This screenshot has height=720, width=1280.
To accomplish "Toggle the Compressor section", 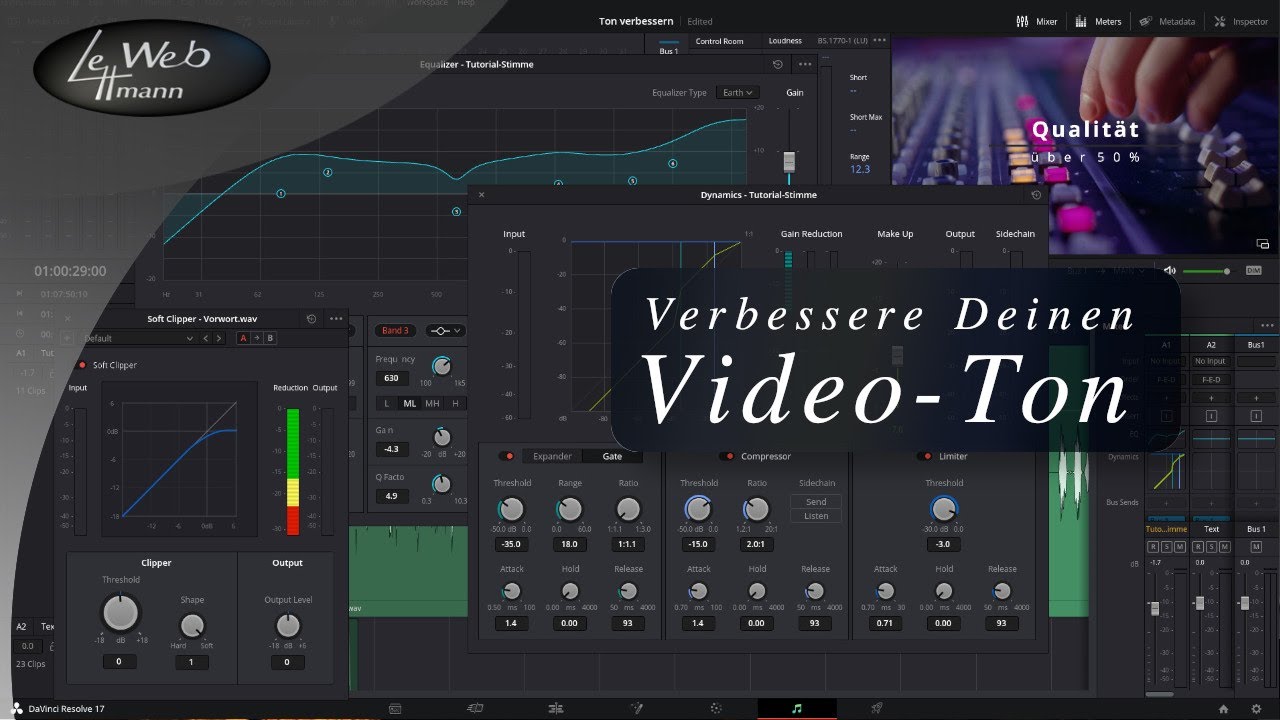I will tap(727, 456).
